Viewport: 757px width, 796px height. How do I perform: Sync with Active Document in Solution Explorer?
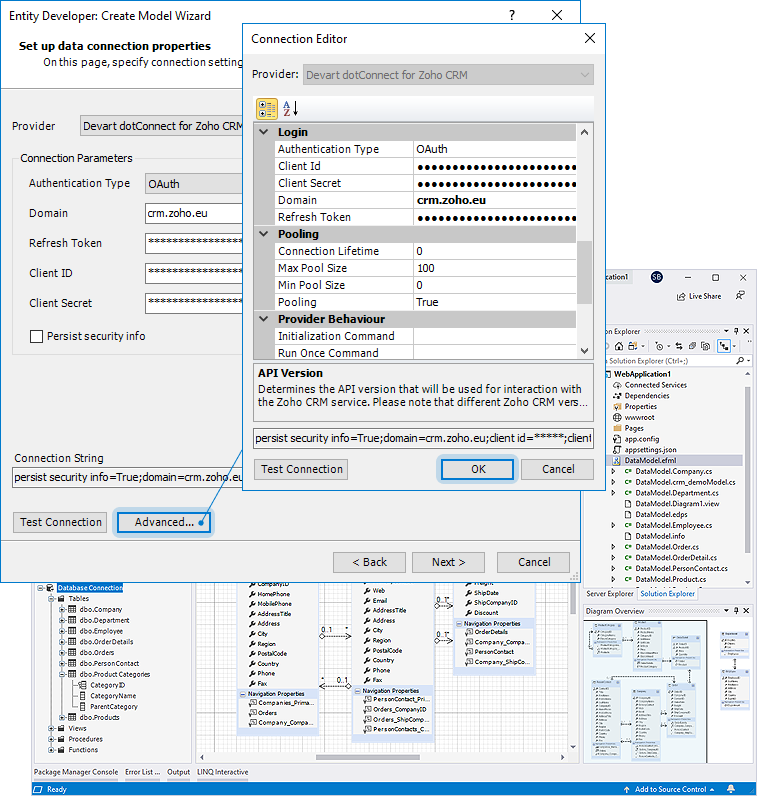679,346
